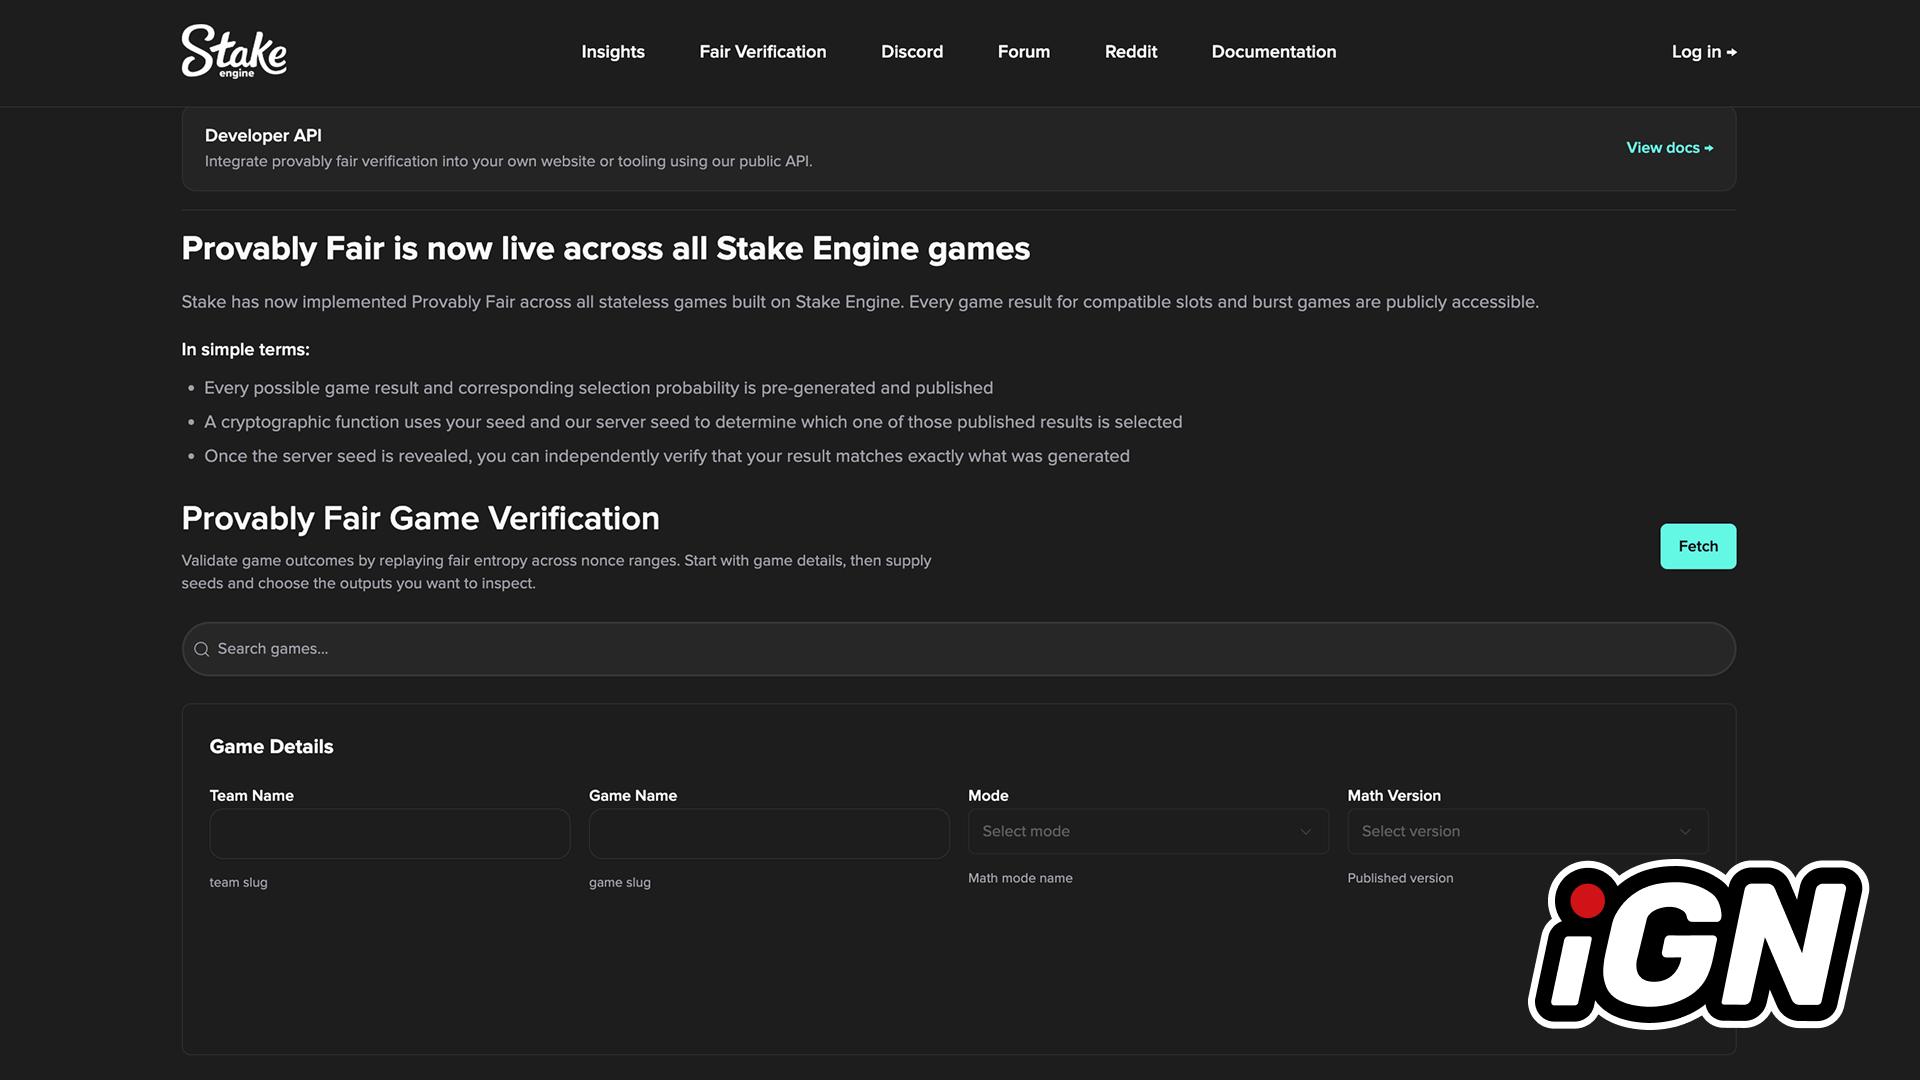Open the Discord link
This screenshot has width=1920, height=1080.
point(911,51)
